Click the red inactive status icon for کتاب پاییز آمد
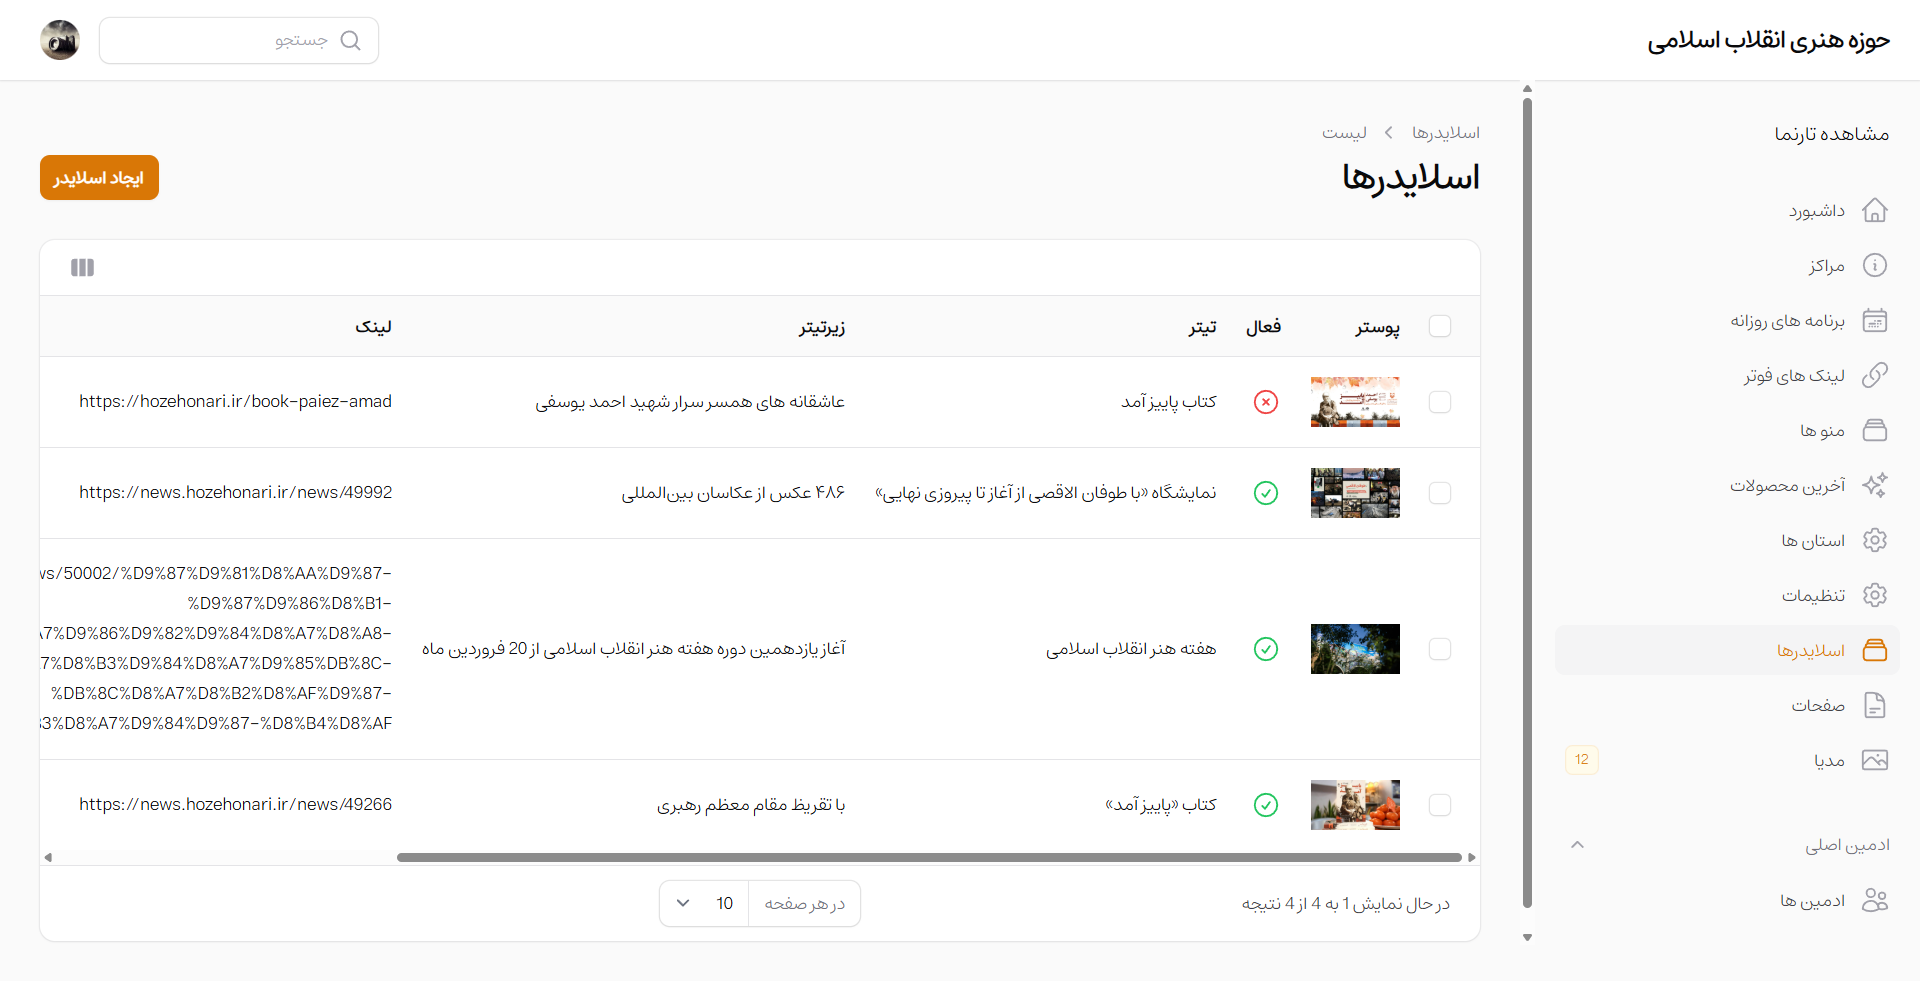Screen dimensions: 1920x981 (x=1265, y=402)
